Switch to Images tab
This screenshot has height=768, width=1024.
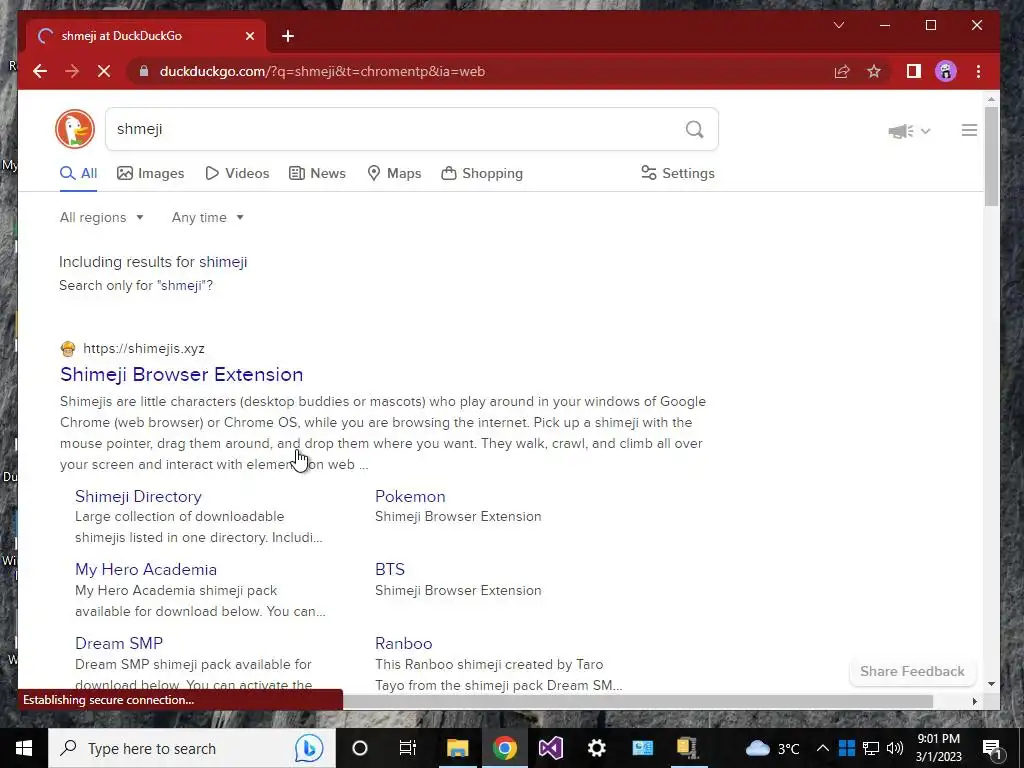[x=151, y=173]
